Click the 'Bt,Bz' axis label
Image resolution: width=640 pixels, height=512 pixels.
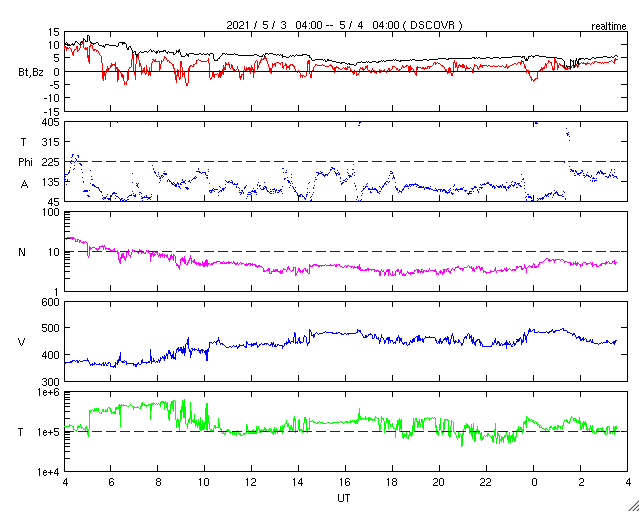(31, 73)
